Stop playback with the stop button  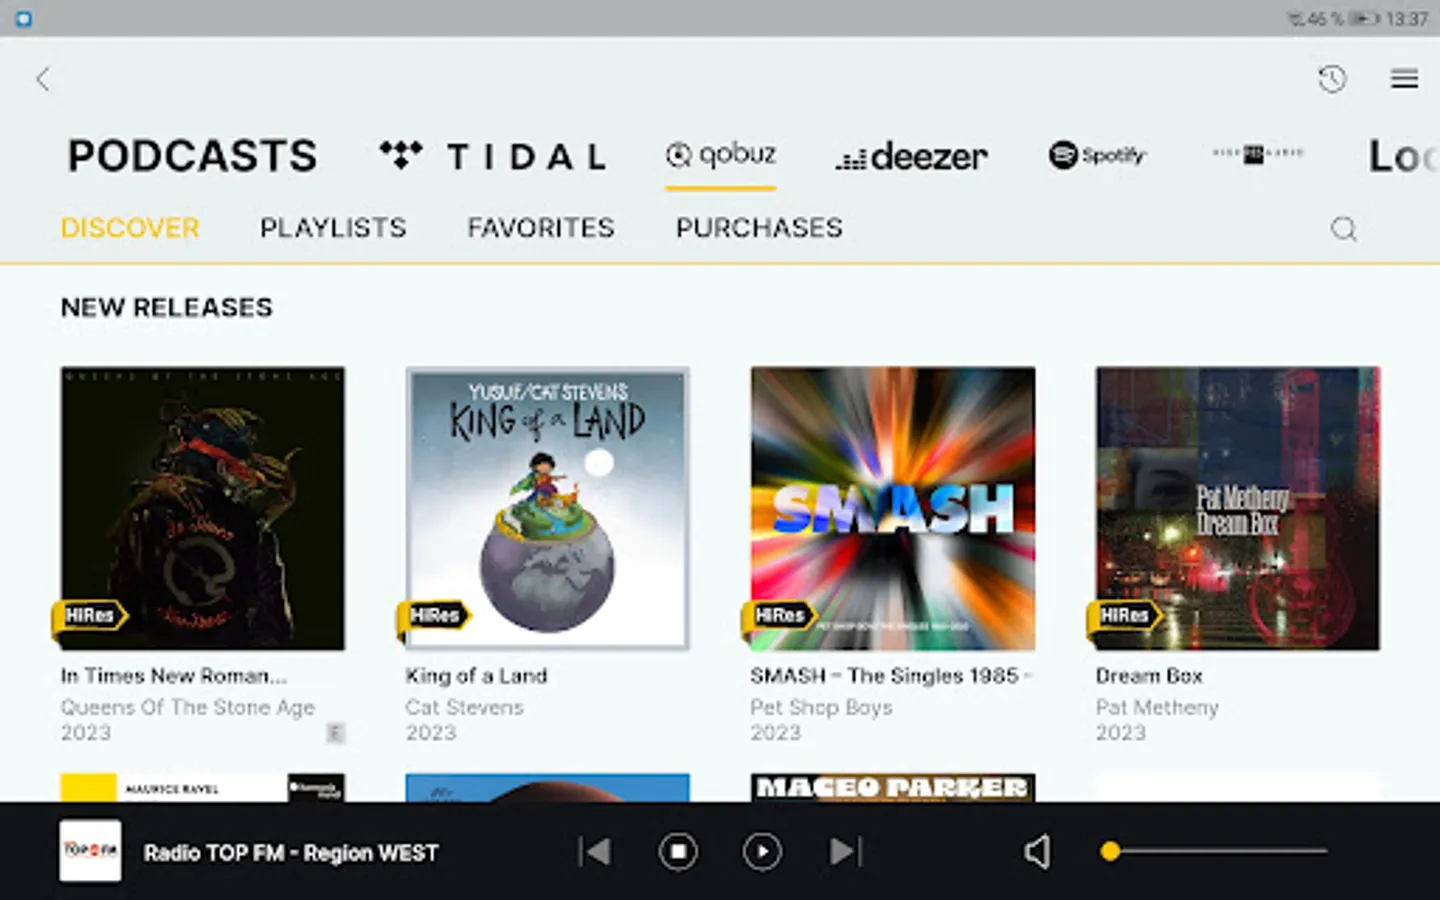click(678, 852)
